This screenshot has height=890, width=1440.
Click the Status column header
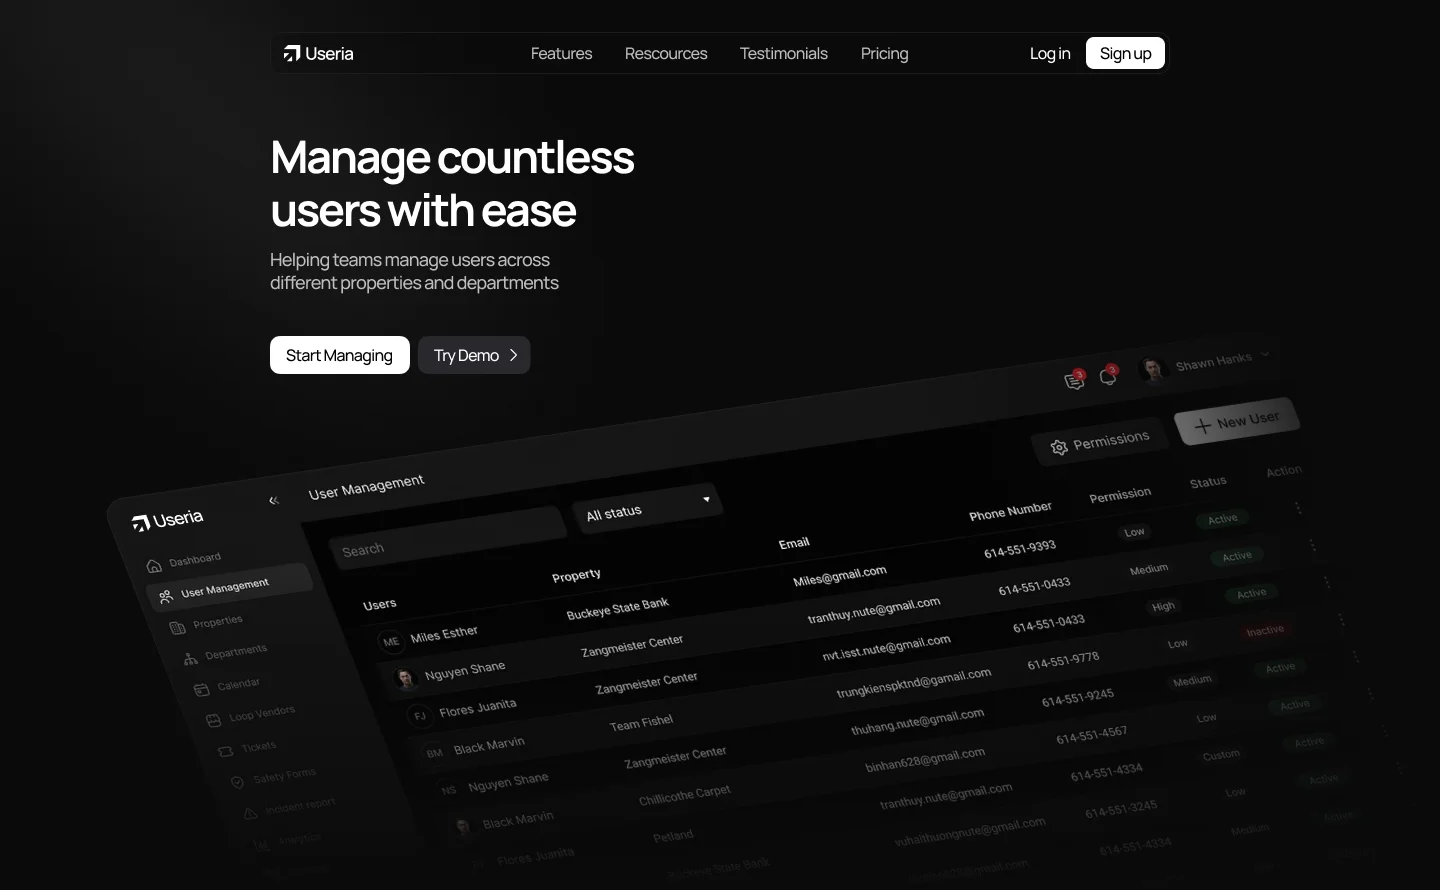1208,482
